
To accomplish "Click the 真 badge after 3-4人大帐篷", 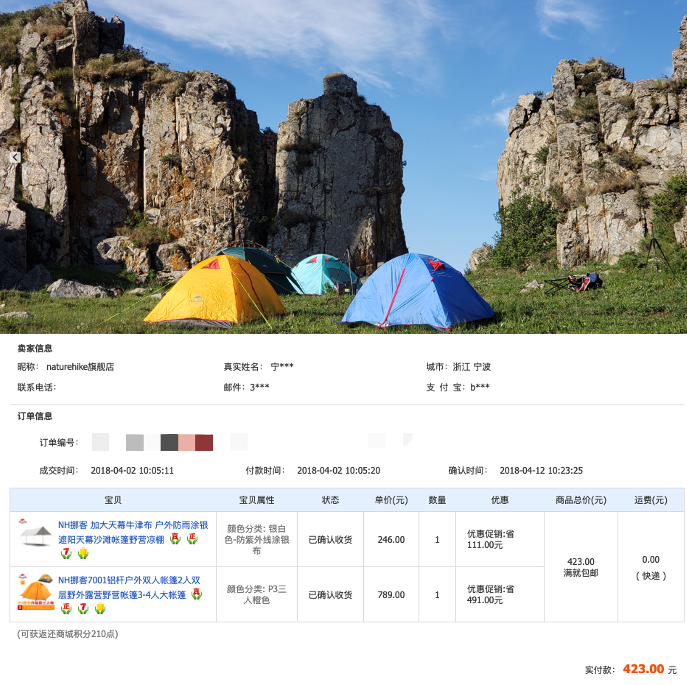I will [197, 594].
